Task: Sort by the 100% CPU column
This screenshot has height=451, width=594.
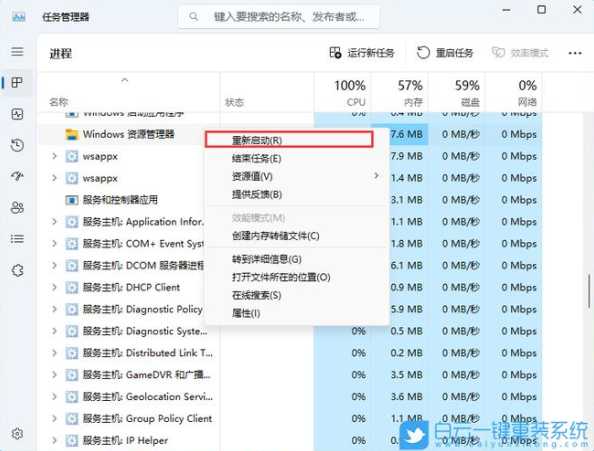Action: (x=343, y=93)
